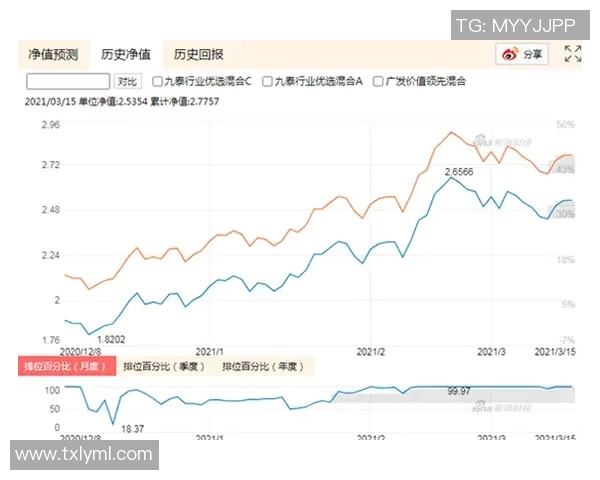Select the 排位百分比（年度） tab

[x=264, y=366]
